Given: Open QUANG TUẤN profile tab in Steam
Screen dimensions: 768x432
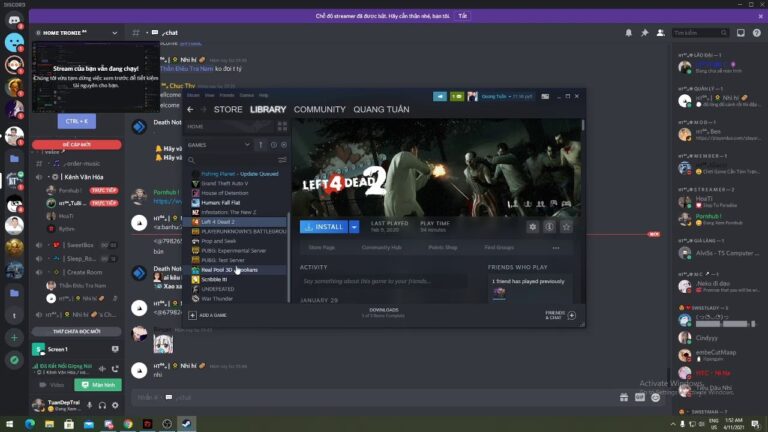Looking at the screenshot, I should click(x=381, y=109).
